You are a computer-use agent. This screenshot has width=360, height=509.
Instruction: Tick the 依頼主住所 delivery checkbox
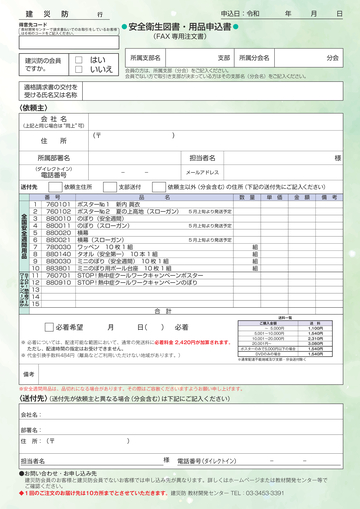(55, 187)
